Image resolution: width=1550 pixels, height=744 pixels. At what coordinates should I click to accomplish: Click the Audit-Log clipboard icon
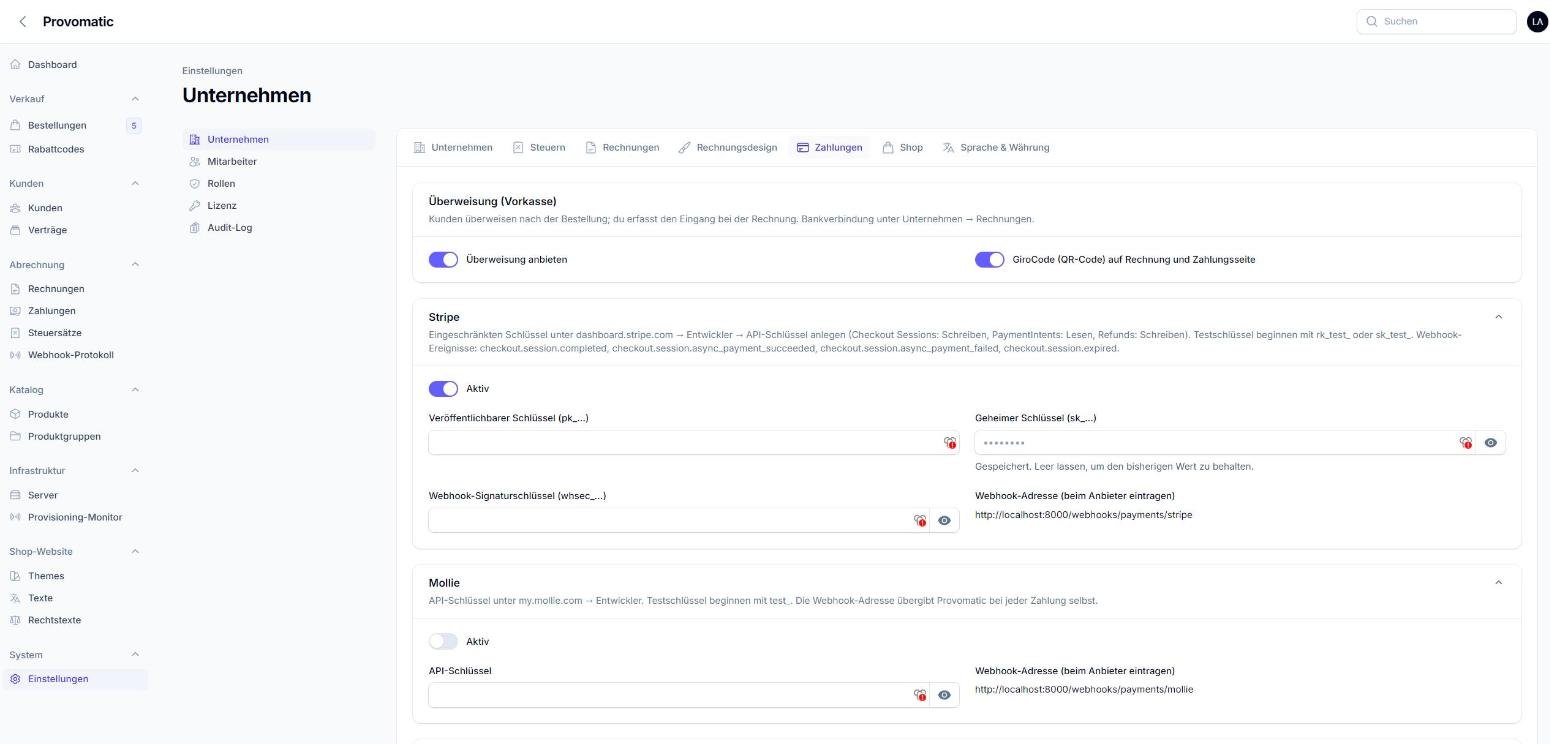[195, 228]
